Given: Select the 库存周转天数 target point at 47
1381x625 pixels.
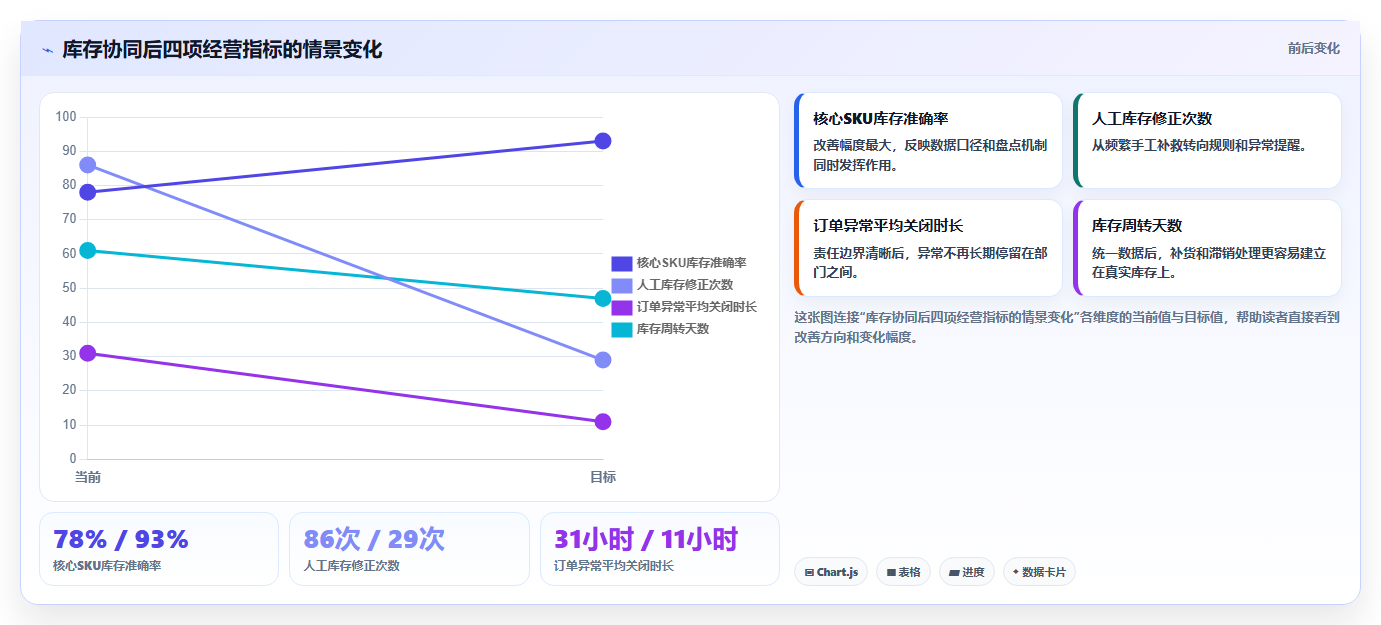Looking at the screenshot, I should pyautogui.click(x=603, y=298).
